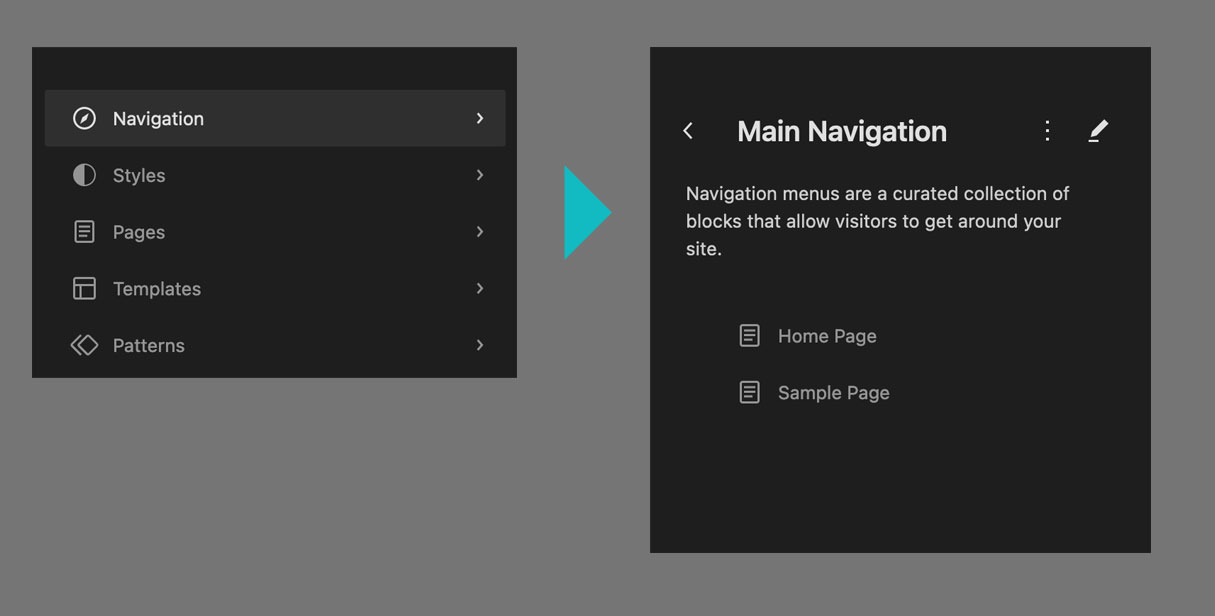Open the Patterns list via its chevron
Image resolution: width=1215 pixels, height=616 pixels.
pyautogui.click(x=480, y=345)
